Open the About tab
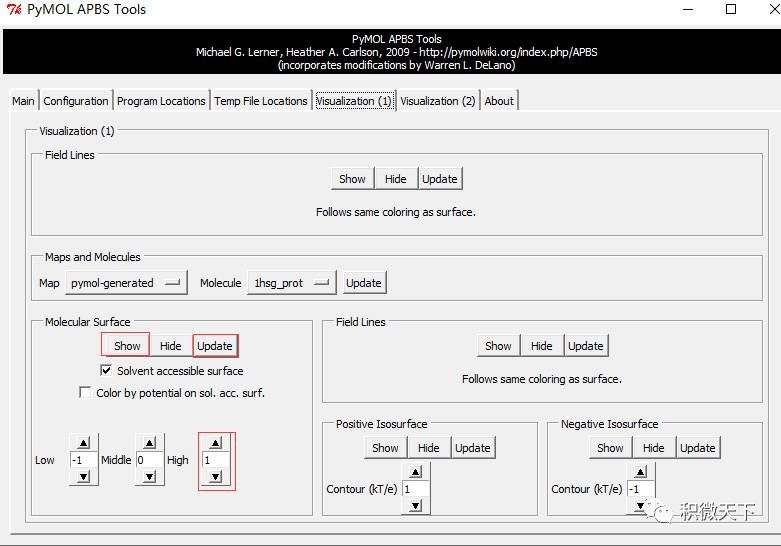Viewport: 781px width, 546px height. pyautogui.click(x=499, y=101)
